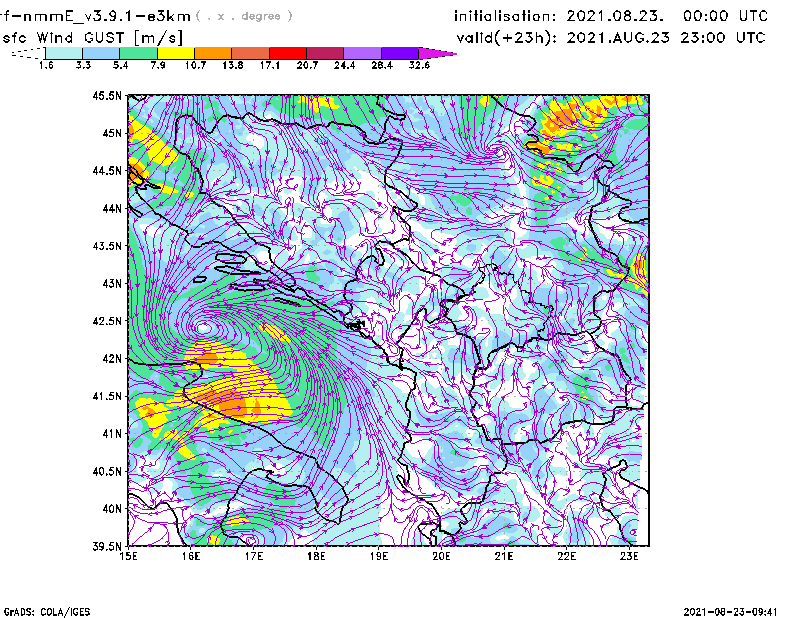Click the light cyan 1.6–3.3 legend swatch
Screen dimensions: 800x618
(x=64, y=53)
